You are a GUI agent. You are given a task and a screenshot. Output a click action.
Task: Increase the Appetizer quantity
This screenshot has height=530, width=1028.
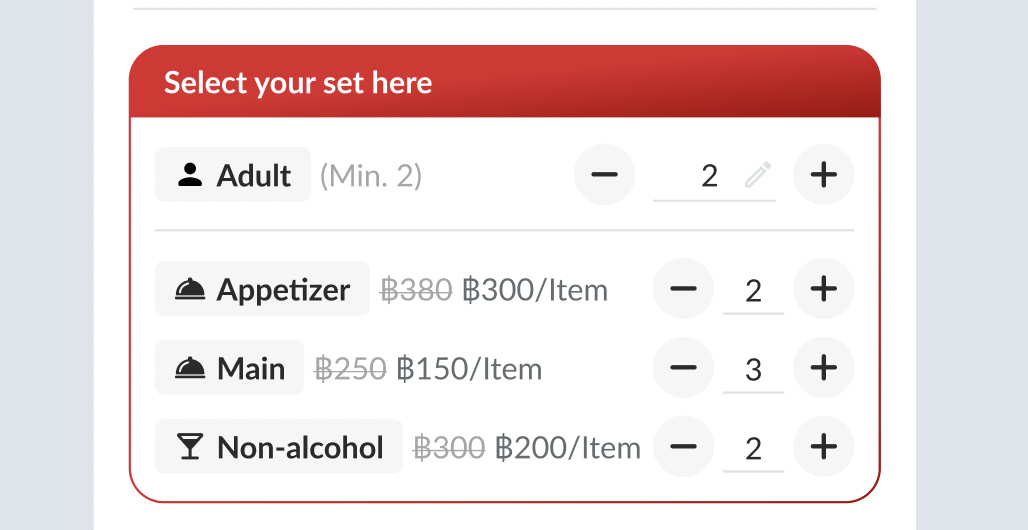823,289
